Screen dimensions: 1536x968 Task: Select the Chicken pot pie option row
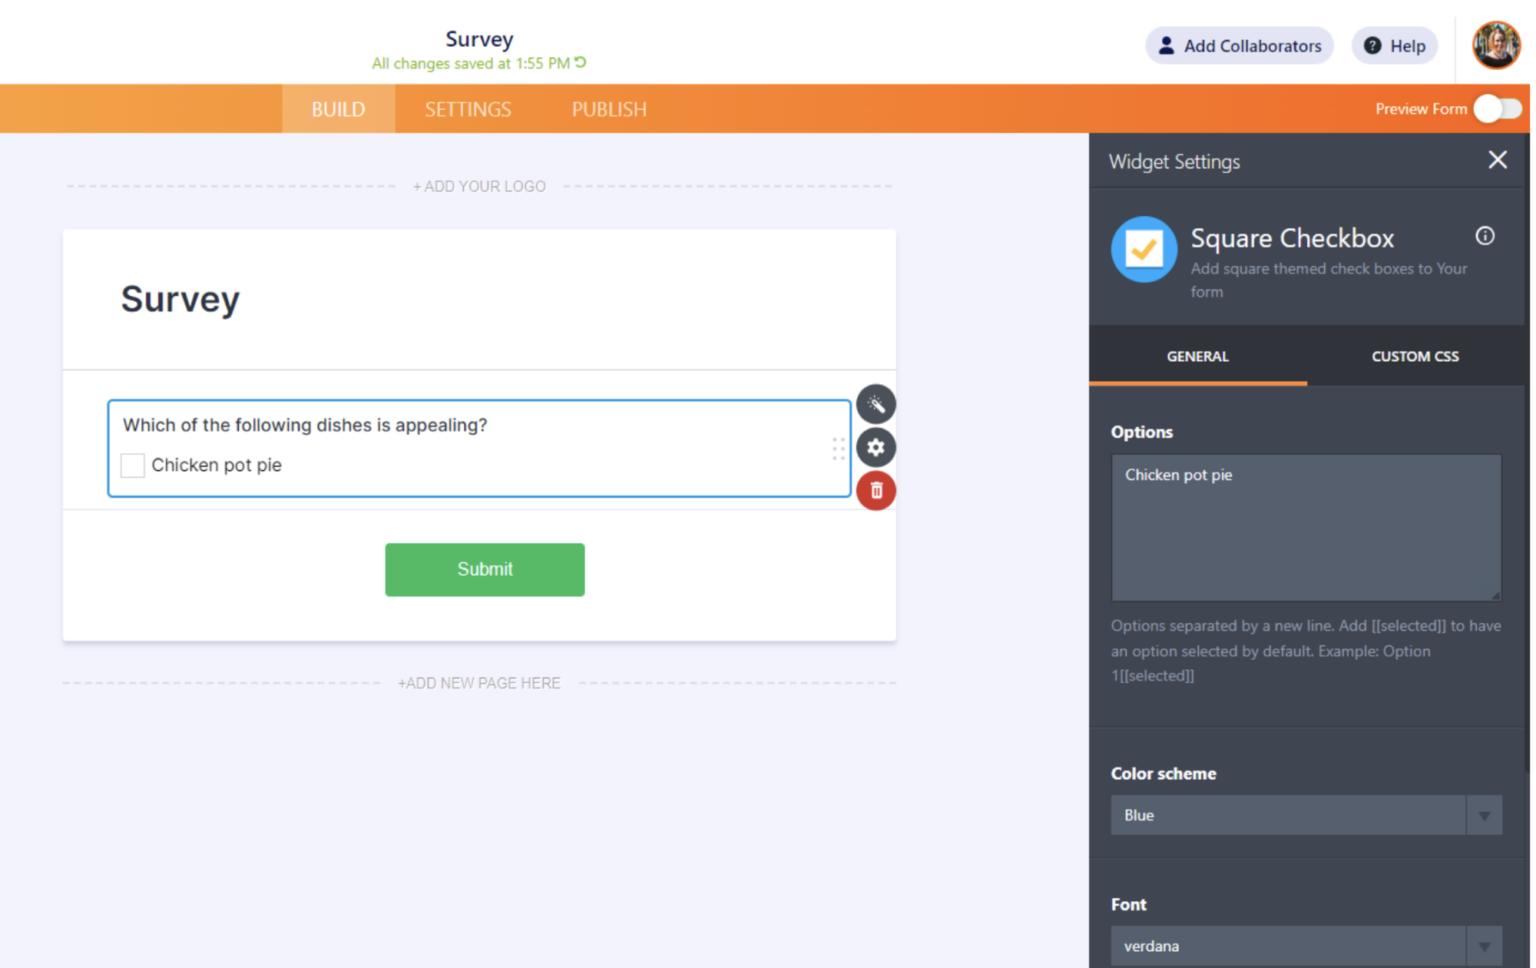216,465
